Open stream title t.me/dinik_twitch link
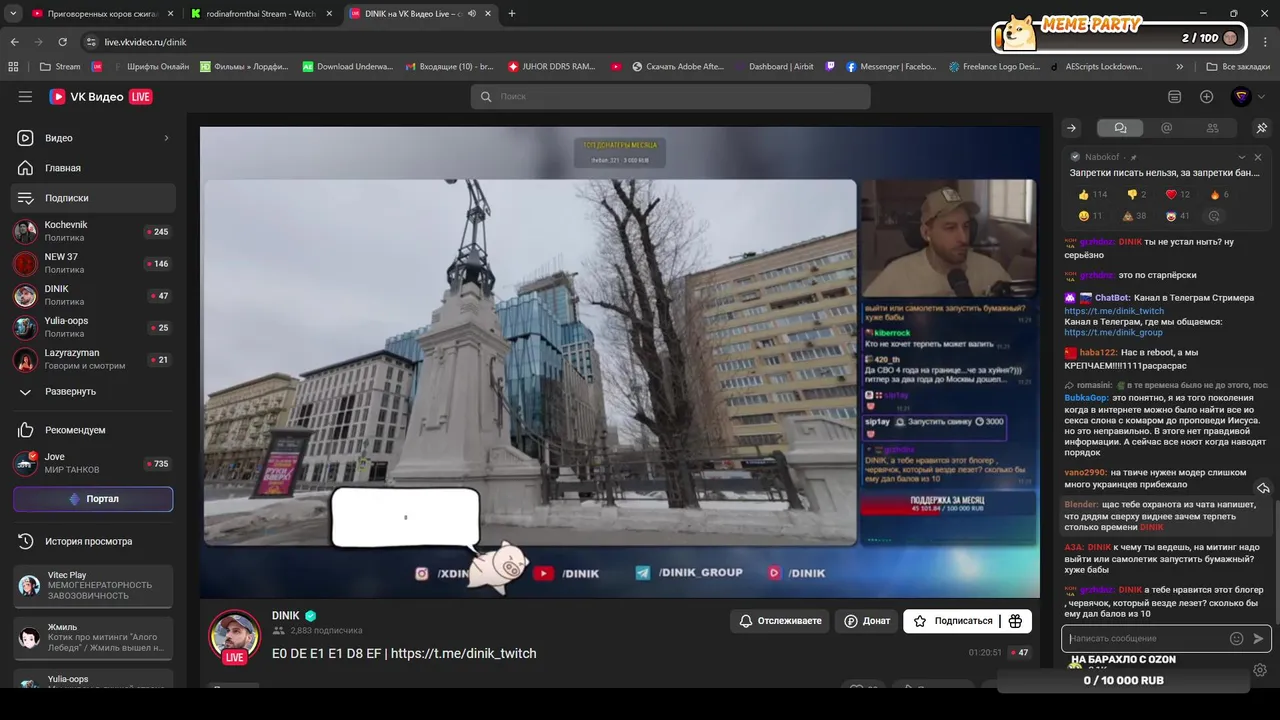 click(463, 653)
